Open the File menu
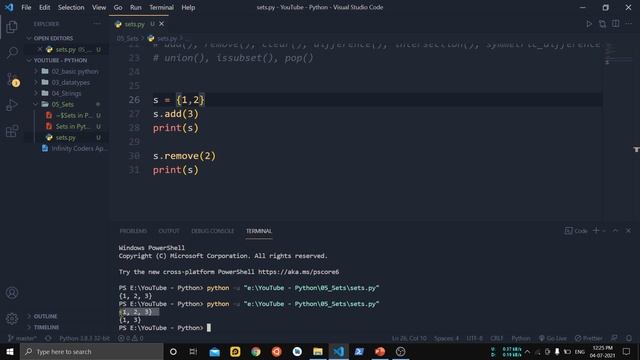Viewport: 640px width, 360px height. point(26,7)
